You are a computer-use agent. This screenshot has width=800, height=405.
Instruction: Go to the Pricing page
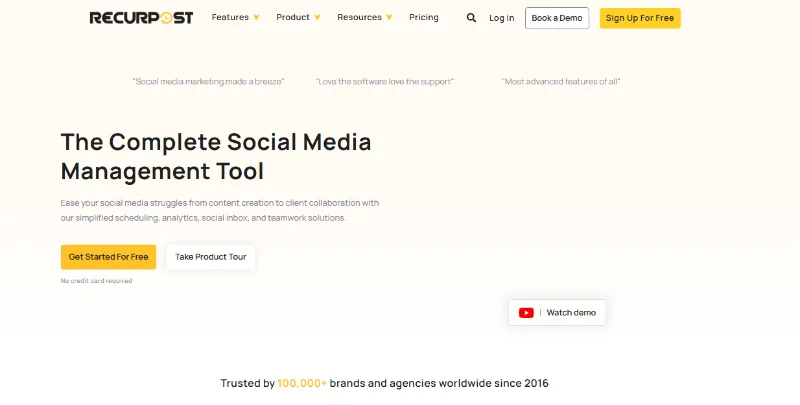pyautogui.click(x=424, y=18)
